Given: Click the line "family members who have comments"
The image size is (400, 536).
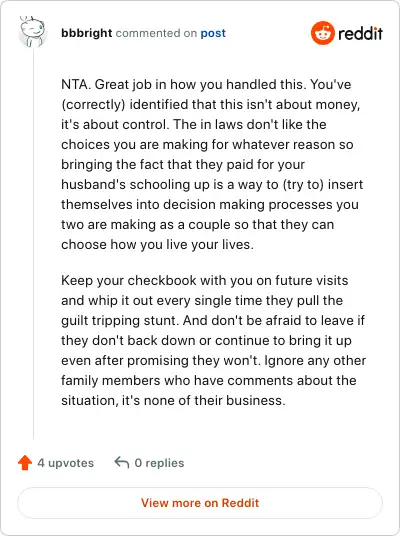Looking at the screenshot, I should point(209,380).
